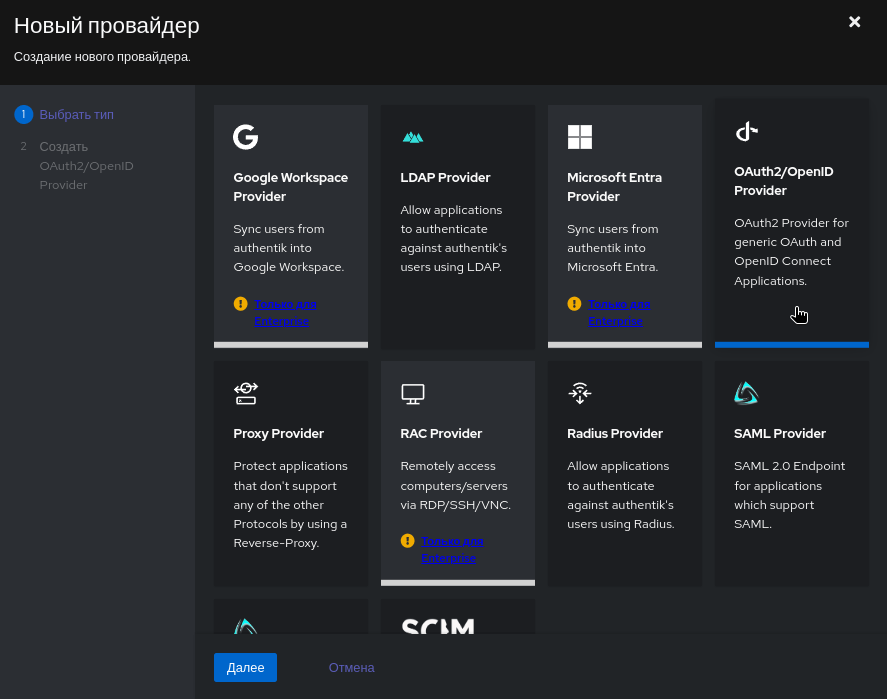The width and height of the screenshot is (887, 699).
Task: Click the OAuth2/OpenID Provider logo icon
Action: [x=746, y=131]
